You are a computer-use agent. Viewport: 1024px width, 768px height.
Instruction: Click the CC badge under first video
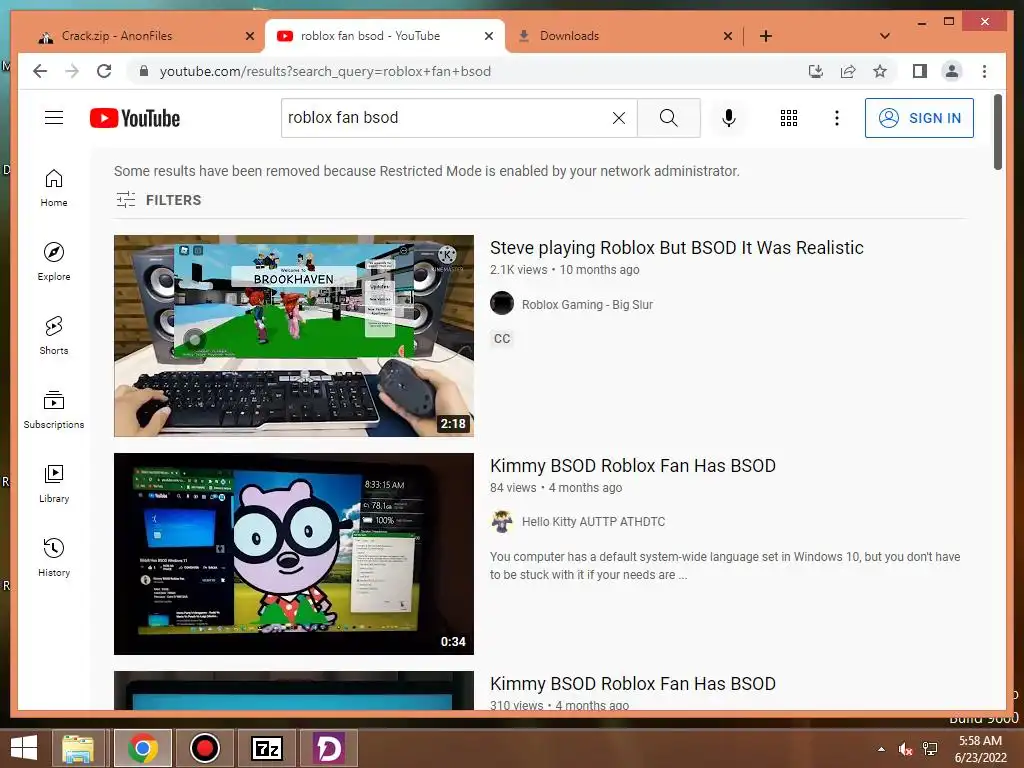502,338
